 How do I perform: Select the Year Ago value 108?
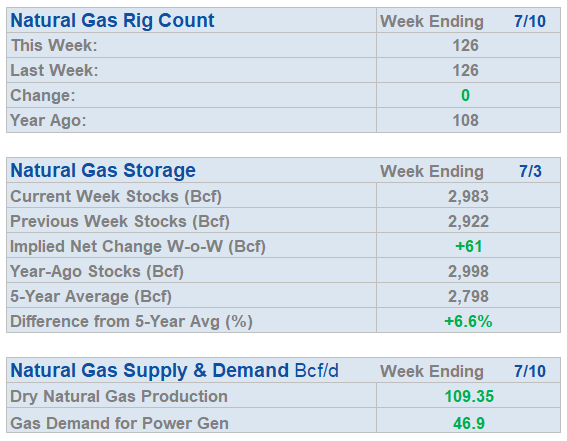point(465,120)
